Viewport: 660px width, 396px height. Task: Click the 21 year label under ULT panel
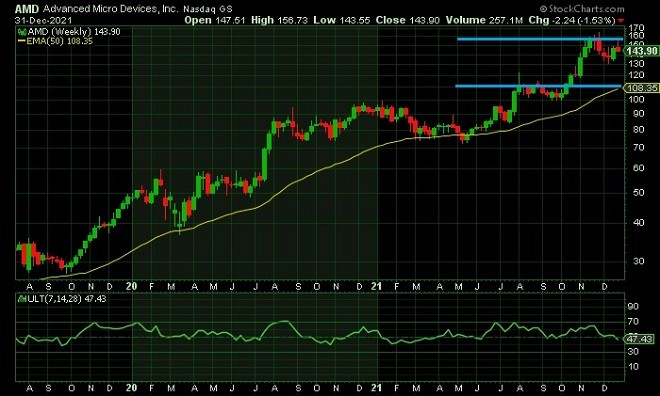pyautogui.click(x=377, y=388)
